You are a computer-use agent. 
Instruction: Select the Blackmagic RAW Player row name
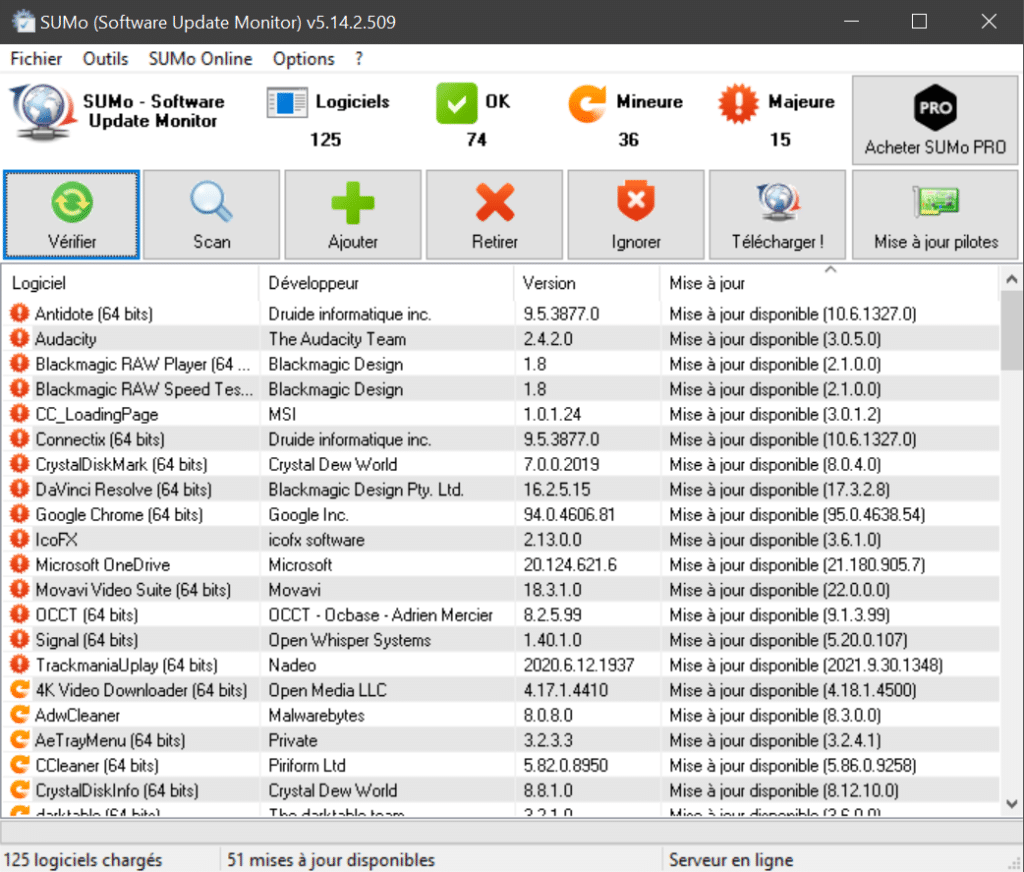pyautogui.click(x=142, y=364)
